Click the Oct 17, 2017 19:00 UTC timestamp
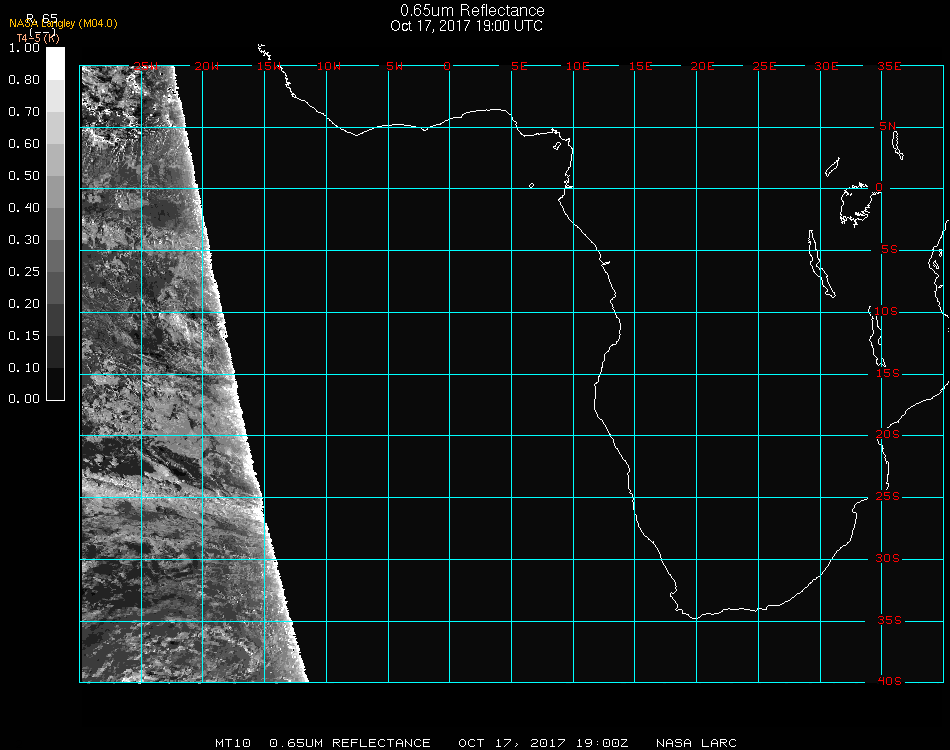 point(467,26)
